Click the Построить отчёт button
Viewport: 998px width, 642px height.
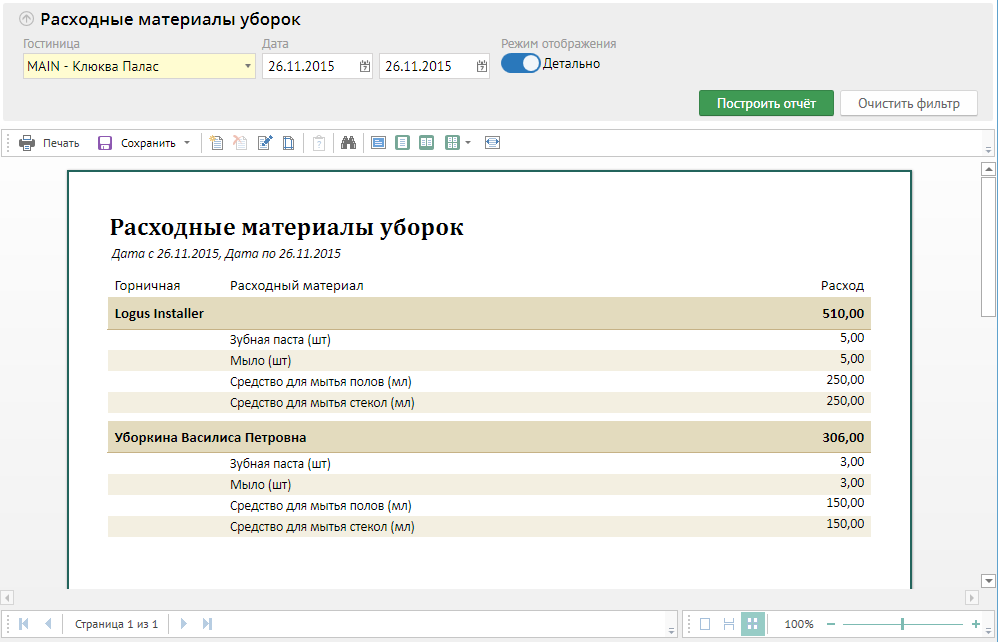[x=766, y=103]
